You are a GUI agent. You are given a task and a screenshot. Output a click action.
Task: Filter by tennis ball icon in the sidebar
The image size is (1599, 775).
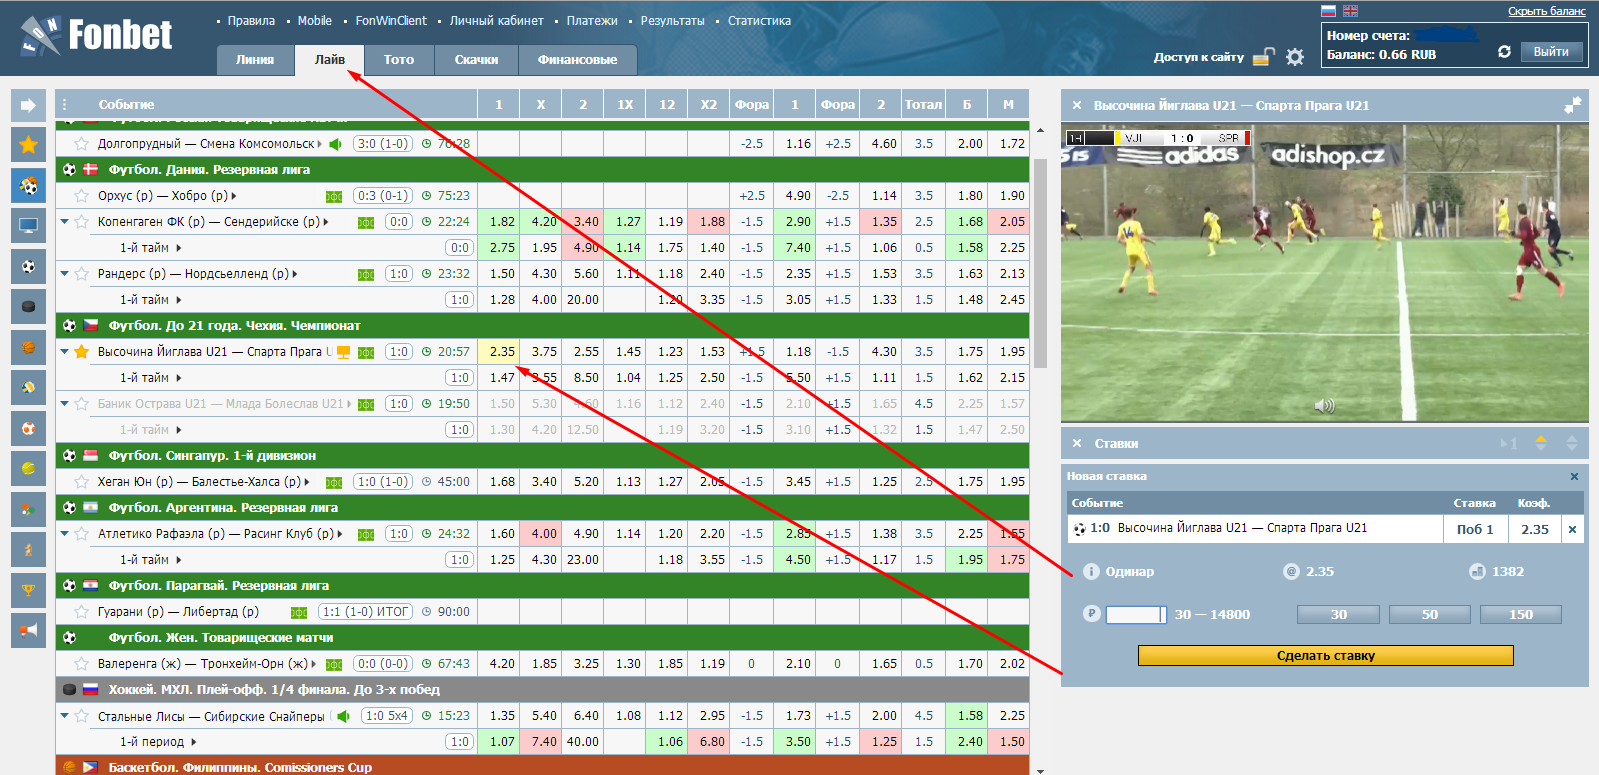[x=28, y=468]
